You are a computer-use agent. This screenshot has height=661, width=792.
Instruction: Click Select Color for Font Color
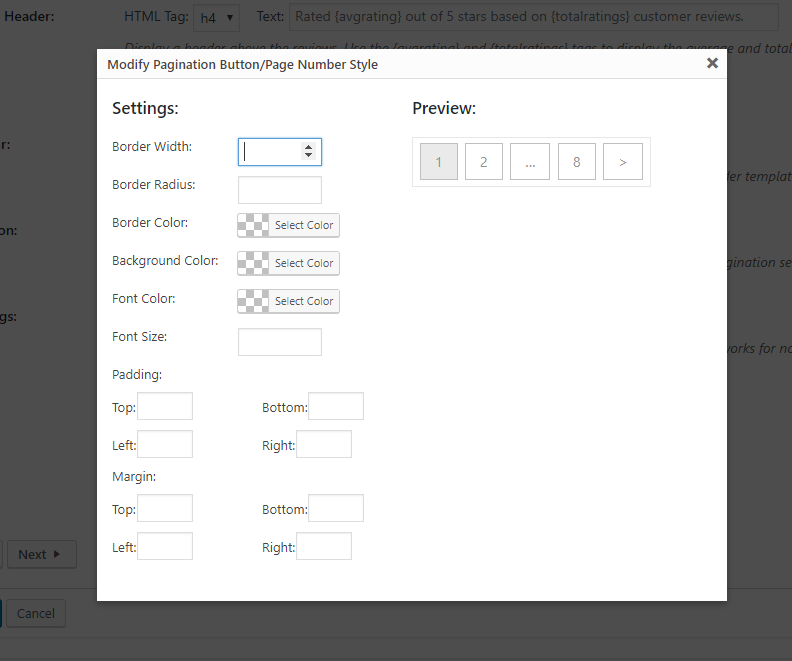304,301
